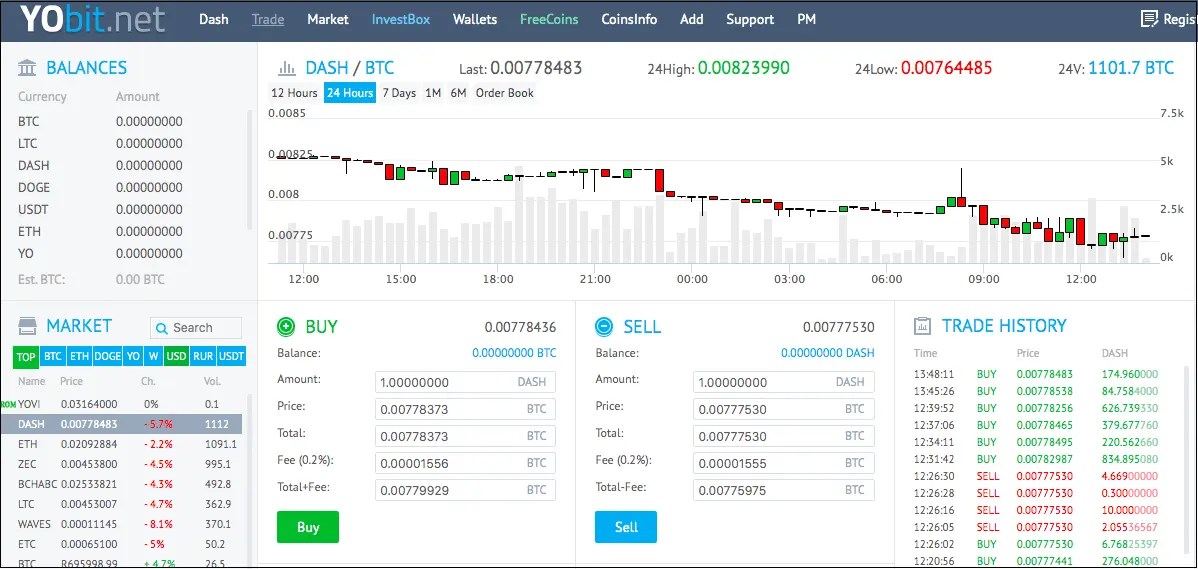Open InvestBox from the top menu
Image resolution: width=1198 pixels, height=569 pixels.
click(401, 19)
